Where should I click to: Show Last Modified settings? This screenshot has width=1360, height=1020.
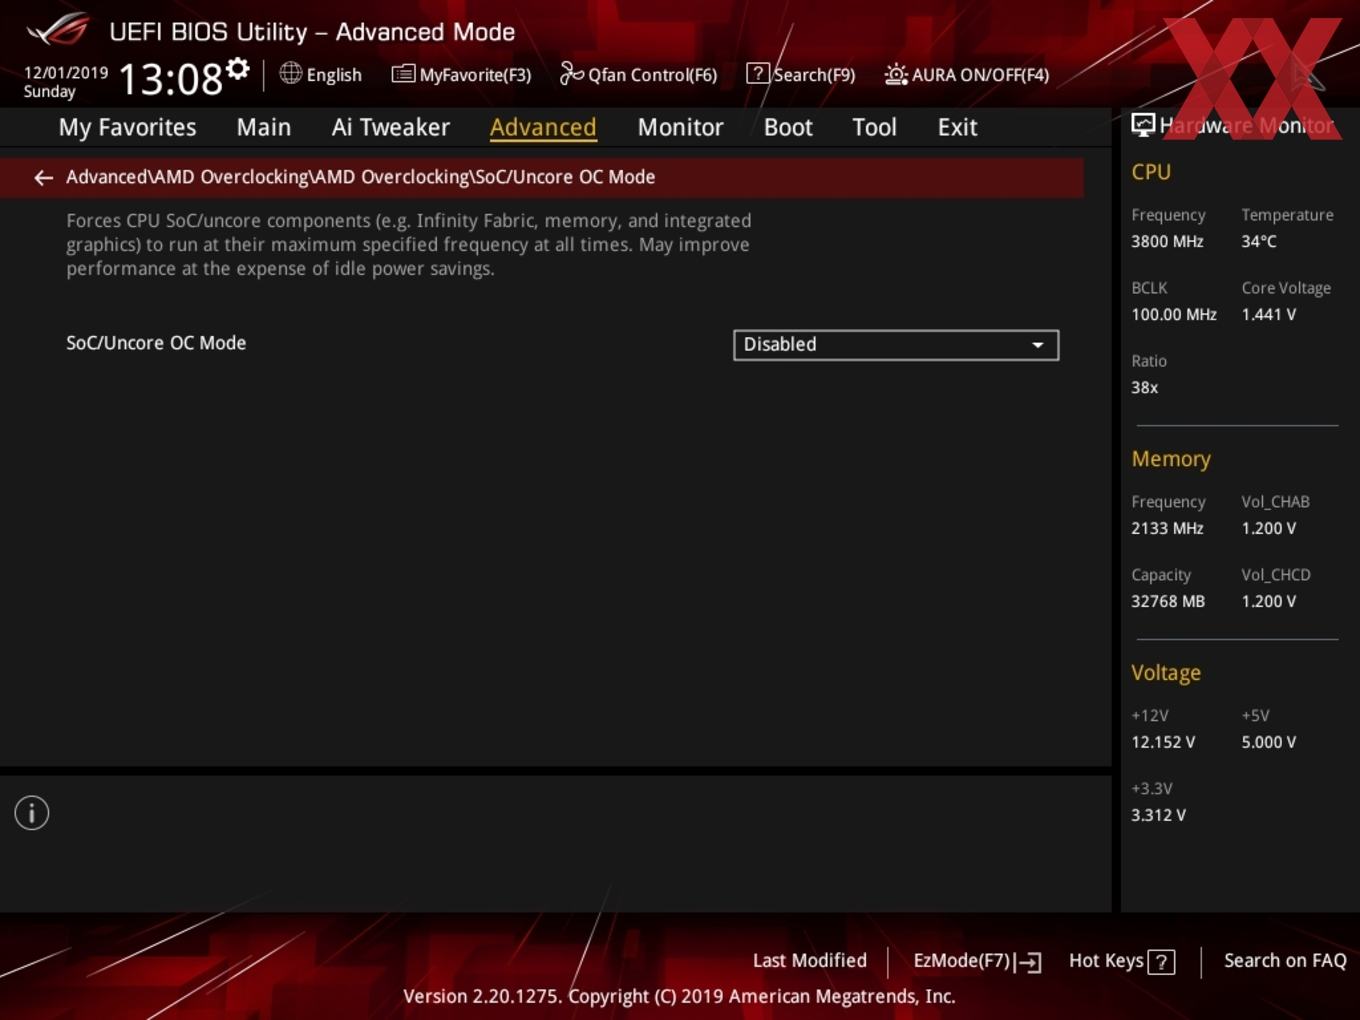(x=810, y=960)
